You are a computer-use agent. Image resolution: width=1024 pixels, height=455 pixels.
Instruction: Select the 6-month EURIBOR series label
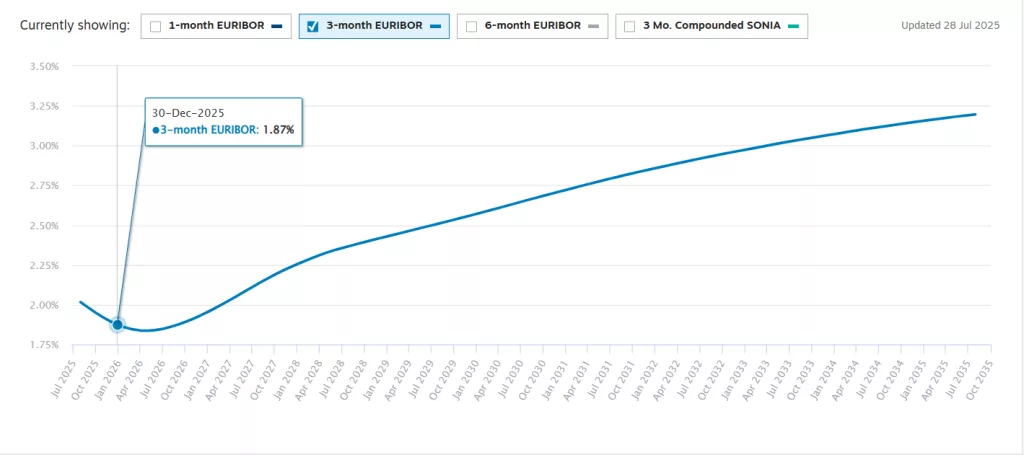coord(530,27)
